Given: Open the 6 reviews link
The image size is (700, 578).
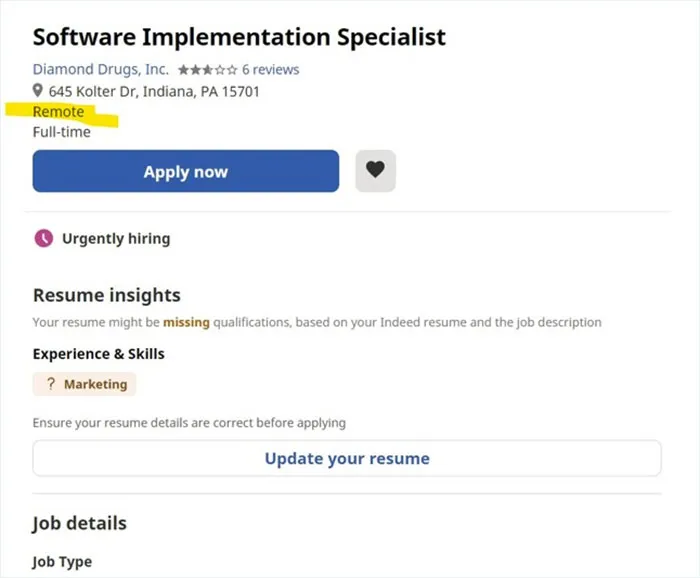Looking at the screenshot, I should (x=271, y=70).
